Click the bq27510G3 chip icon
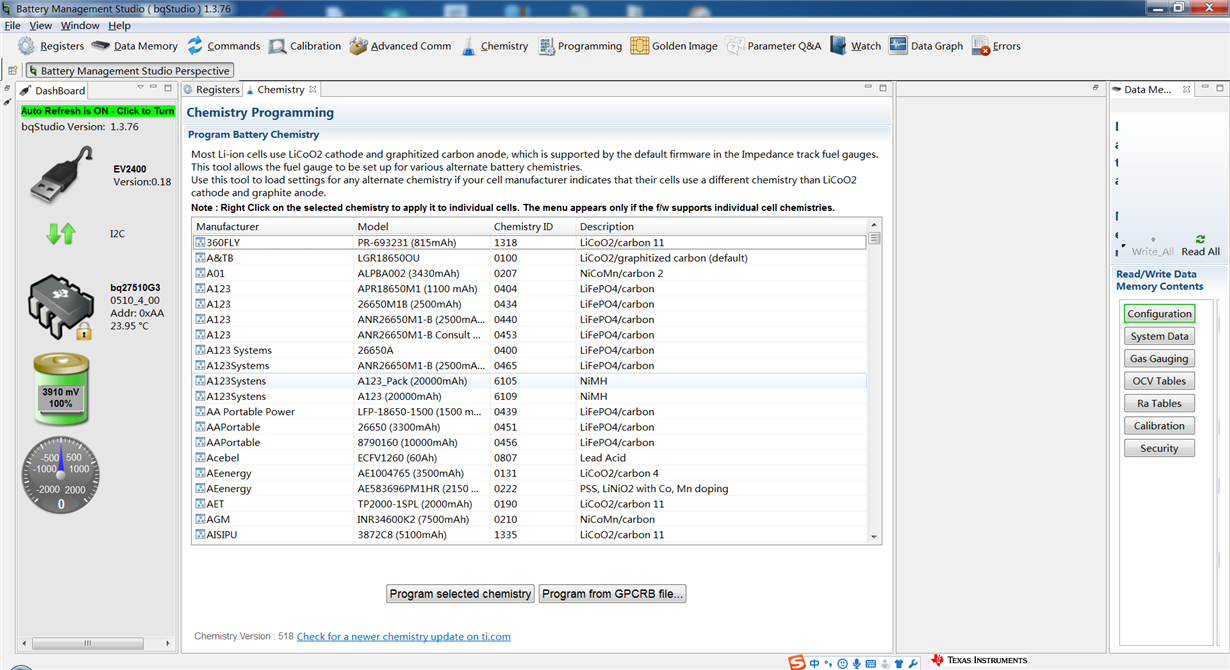 (62, 307)
